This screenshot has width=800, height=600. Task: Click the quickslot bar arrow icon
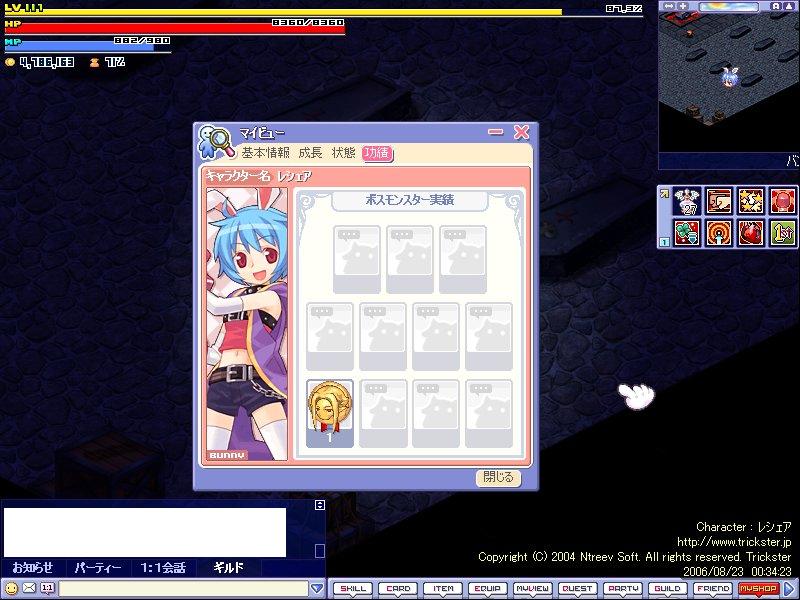(664, 194)
